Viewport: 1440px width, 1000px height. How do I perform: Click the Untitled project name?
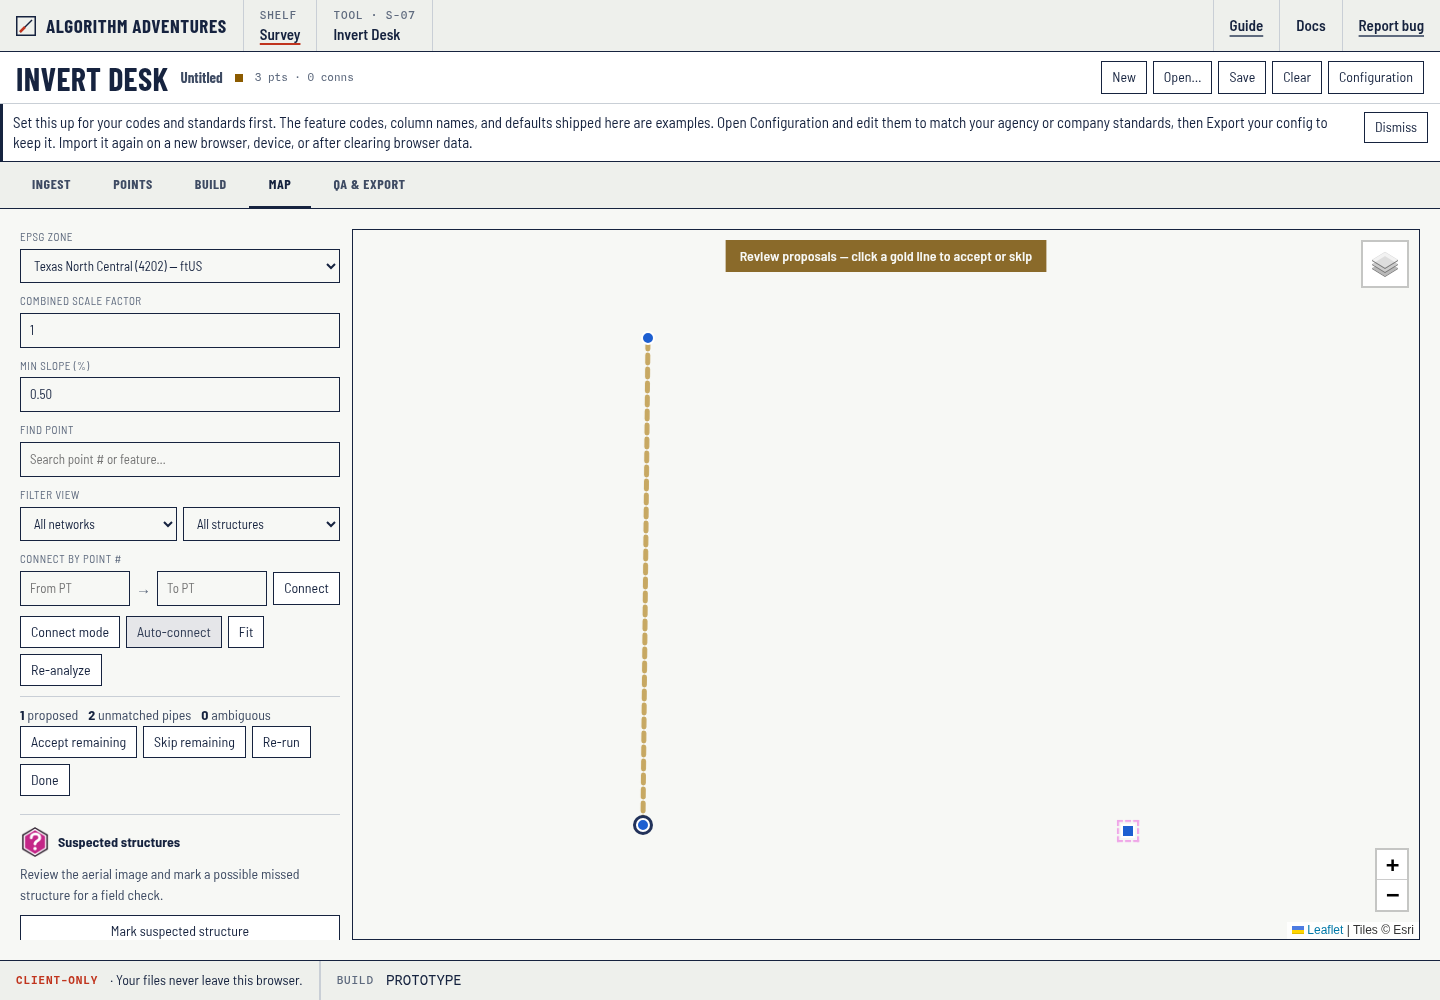click(202, 78)
